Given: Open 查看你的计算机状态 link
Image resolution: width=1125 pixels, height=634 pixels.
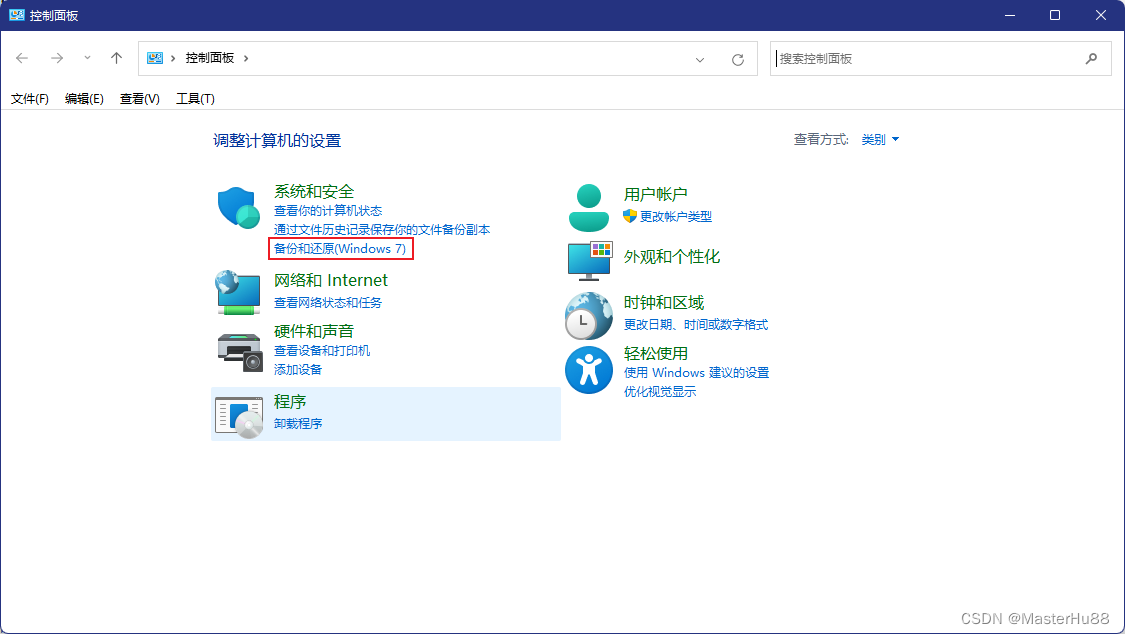Looking at the screenshot, I should [328, 210].
